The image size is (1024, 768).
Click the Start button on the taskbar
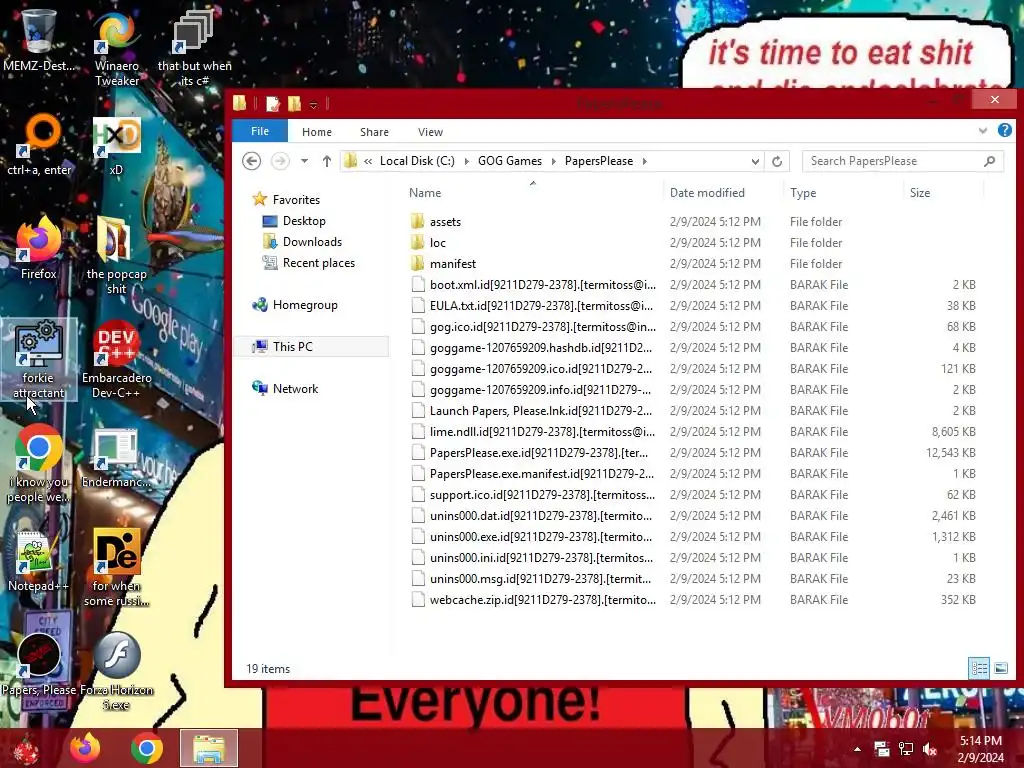[x=26, y=748]
